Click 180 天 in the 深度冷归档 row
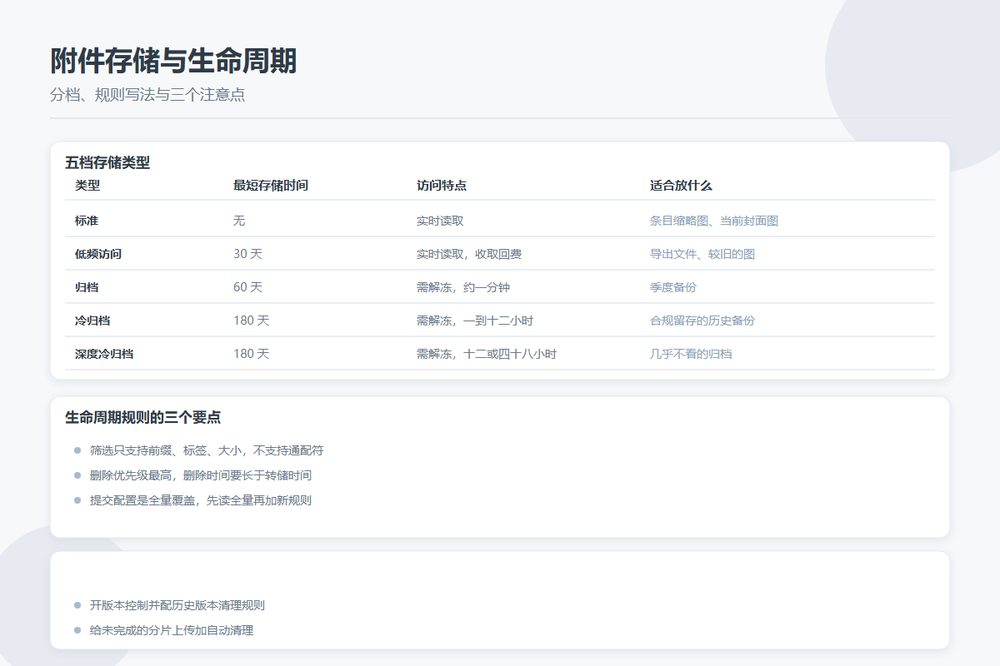 251,353
